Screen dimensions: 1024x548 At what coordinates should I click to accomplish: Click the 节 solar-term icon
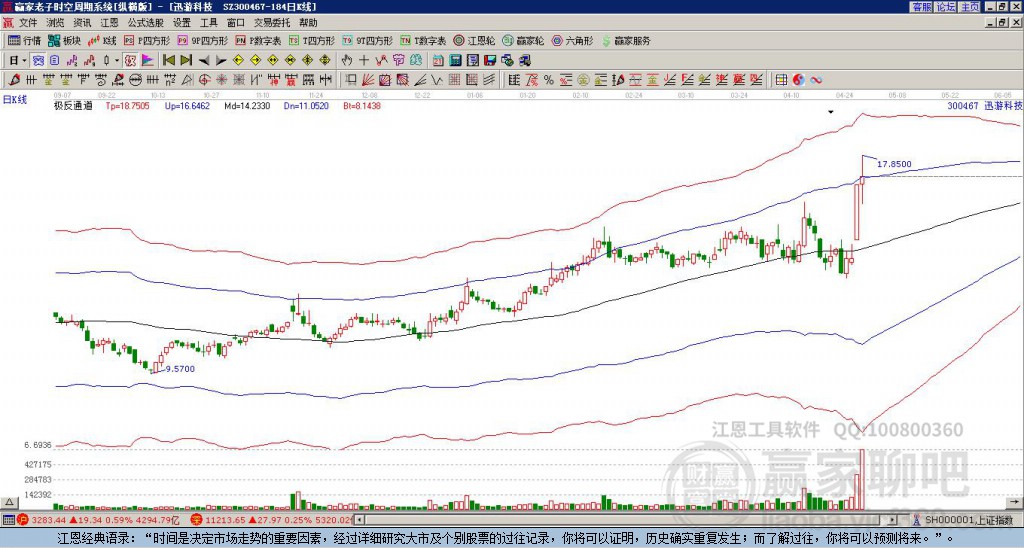tap(398, 61)
